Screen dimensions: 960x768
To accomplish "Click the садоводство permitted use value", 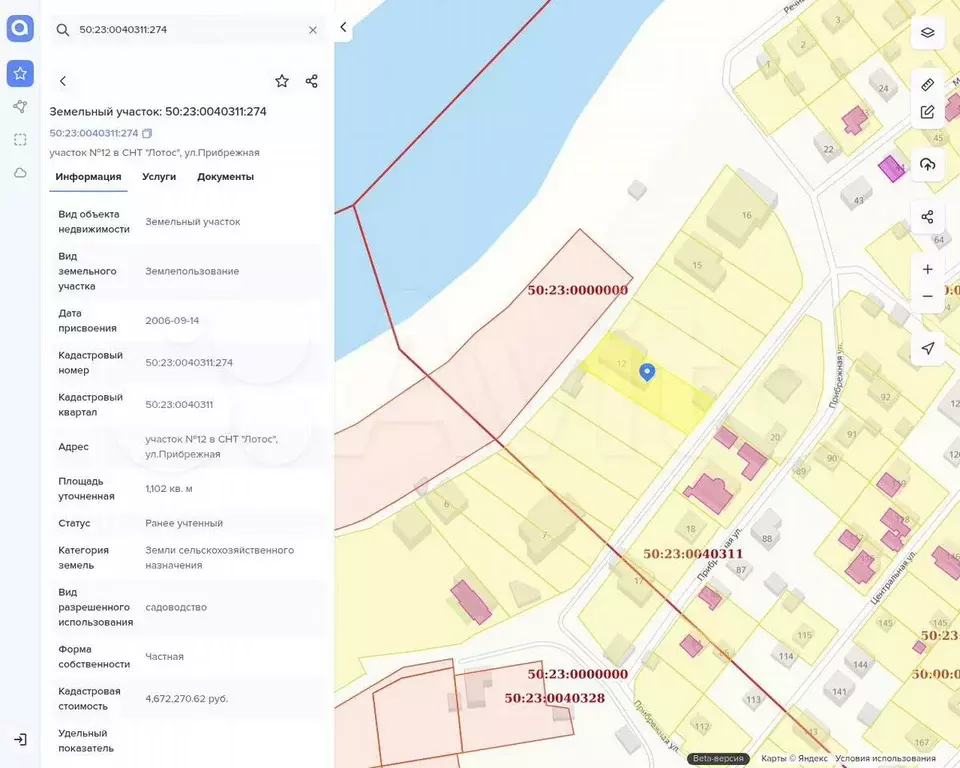I will (176, 608).
